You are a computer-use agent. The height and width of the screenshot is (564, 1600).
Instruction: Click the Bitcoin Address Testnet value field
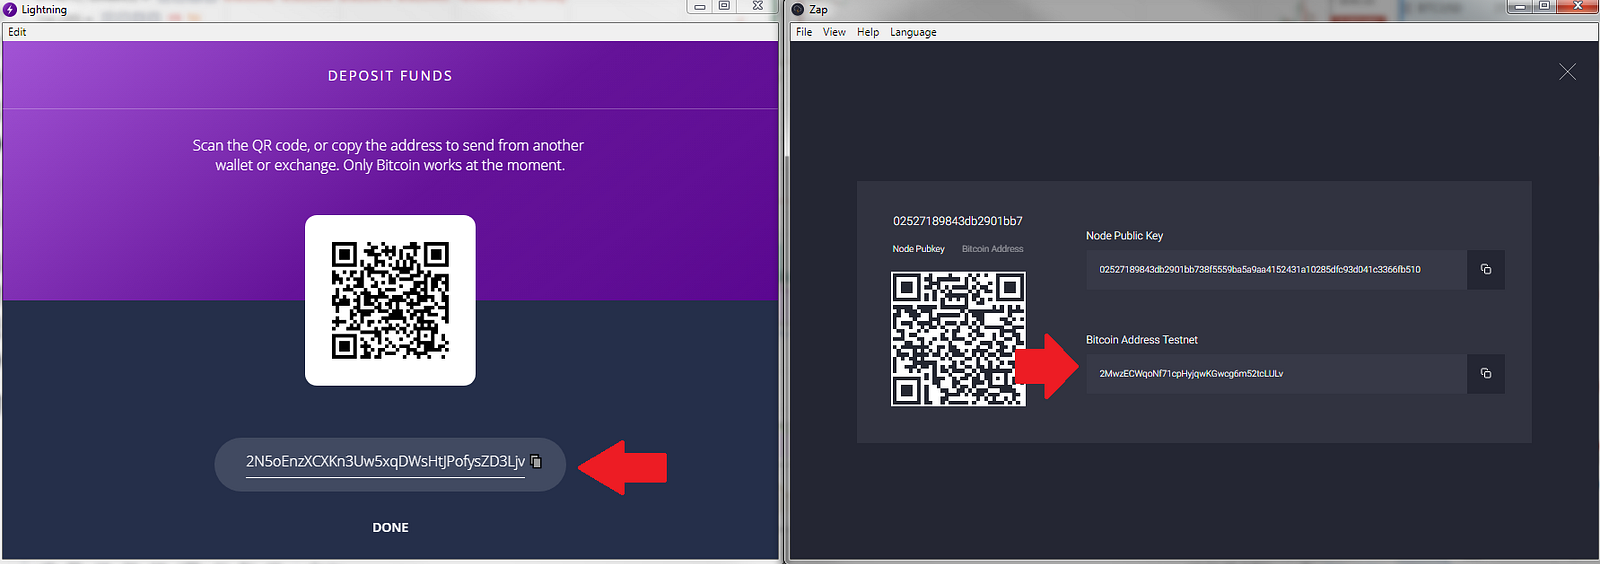tap(1276, 374)
